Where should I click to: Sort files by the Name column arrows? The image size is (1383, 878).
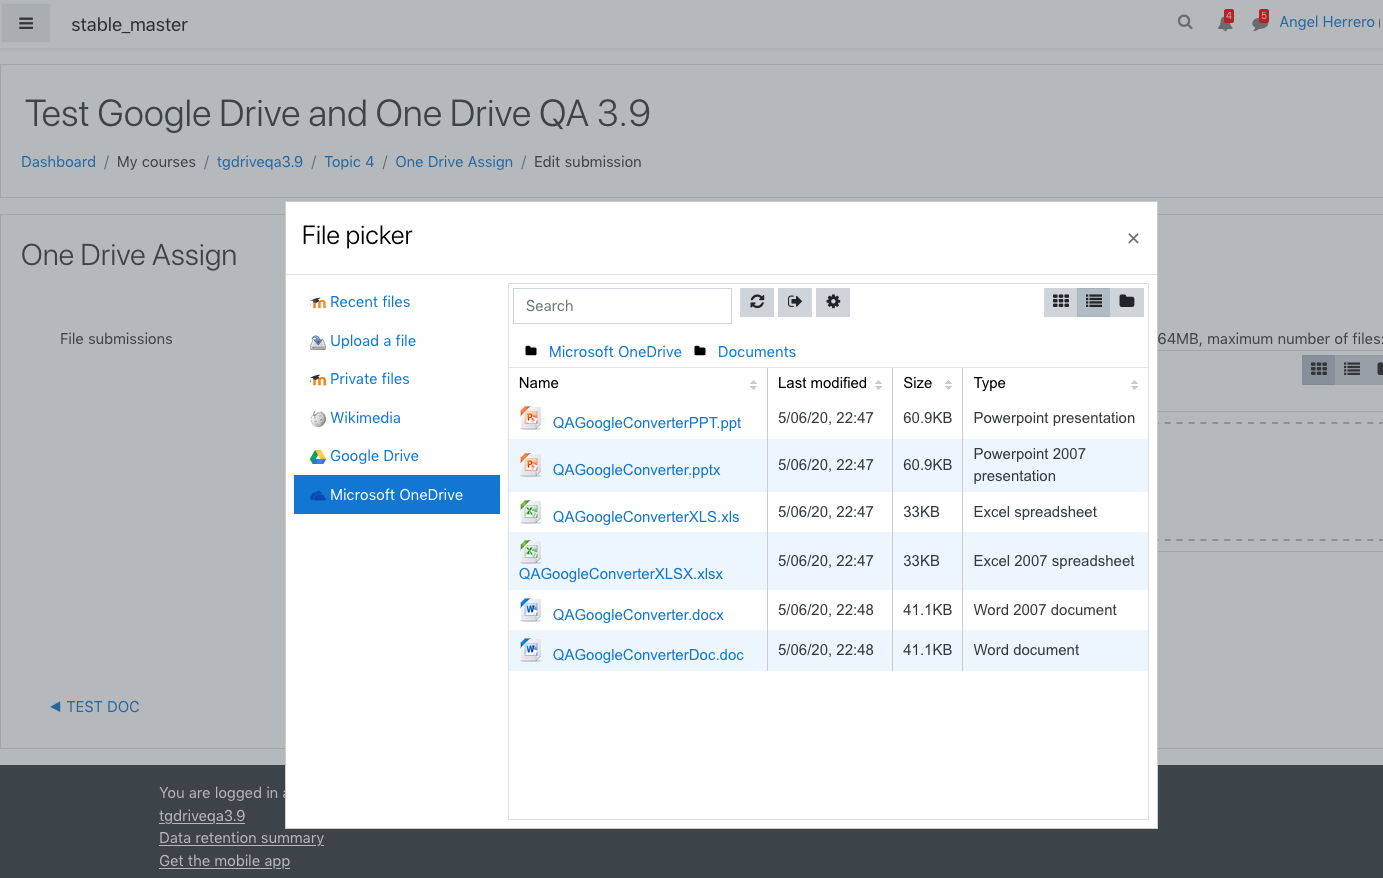click(753, 385)
